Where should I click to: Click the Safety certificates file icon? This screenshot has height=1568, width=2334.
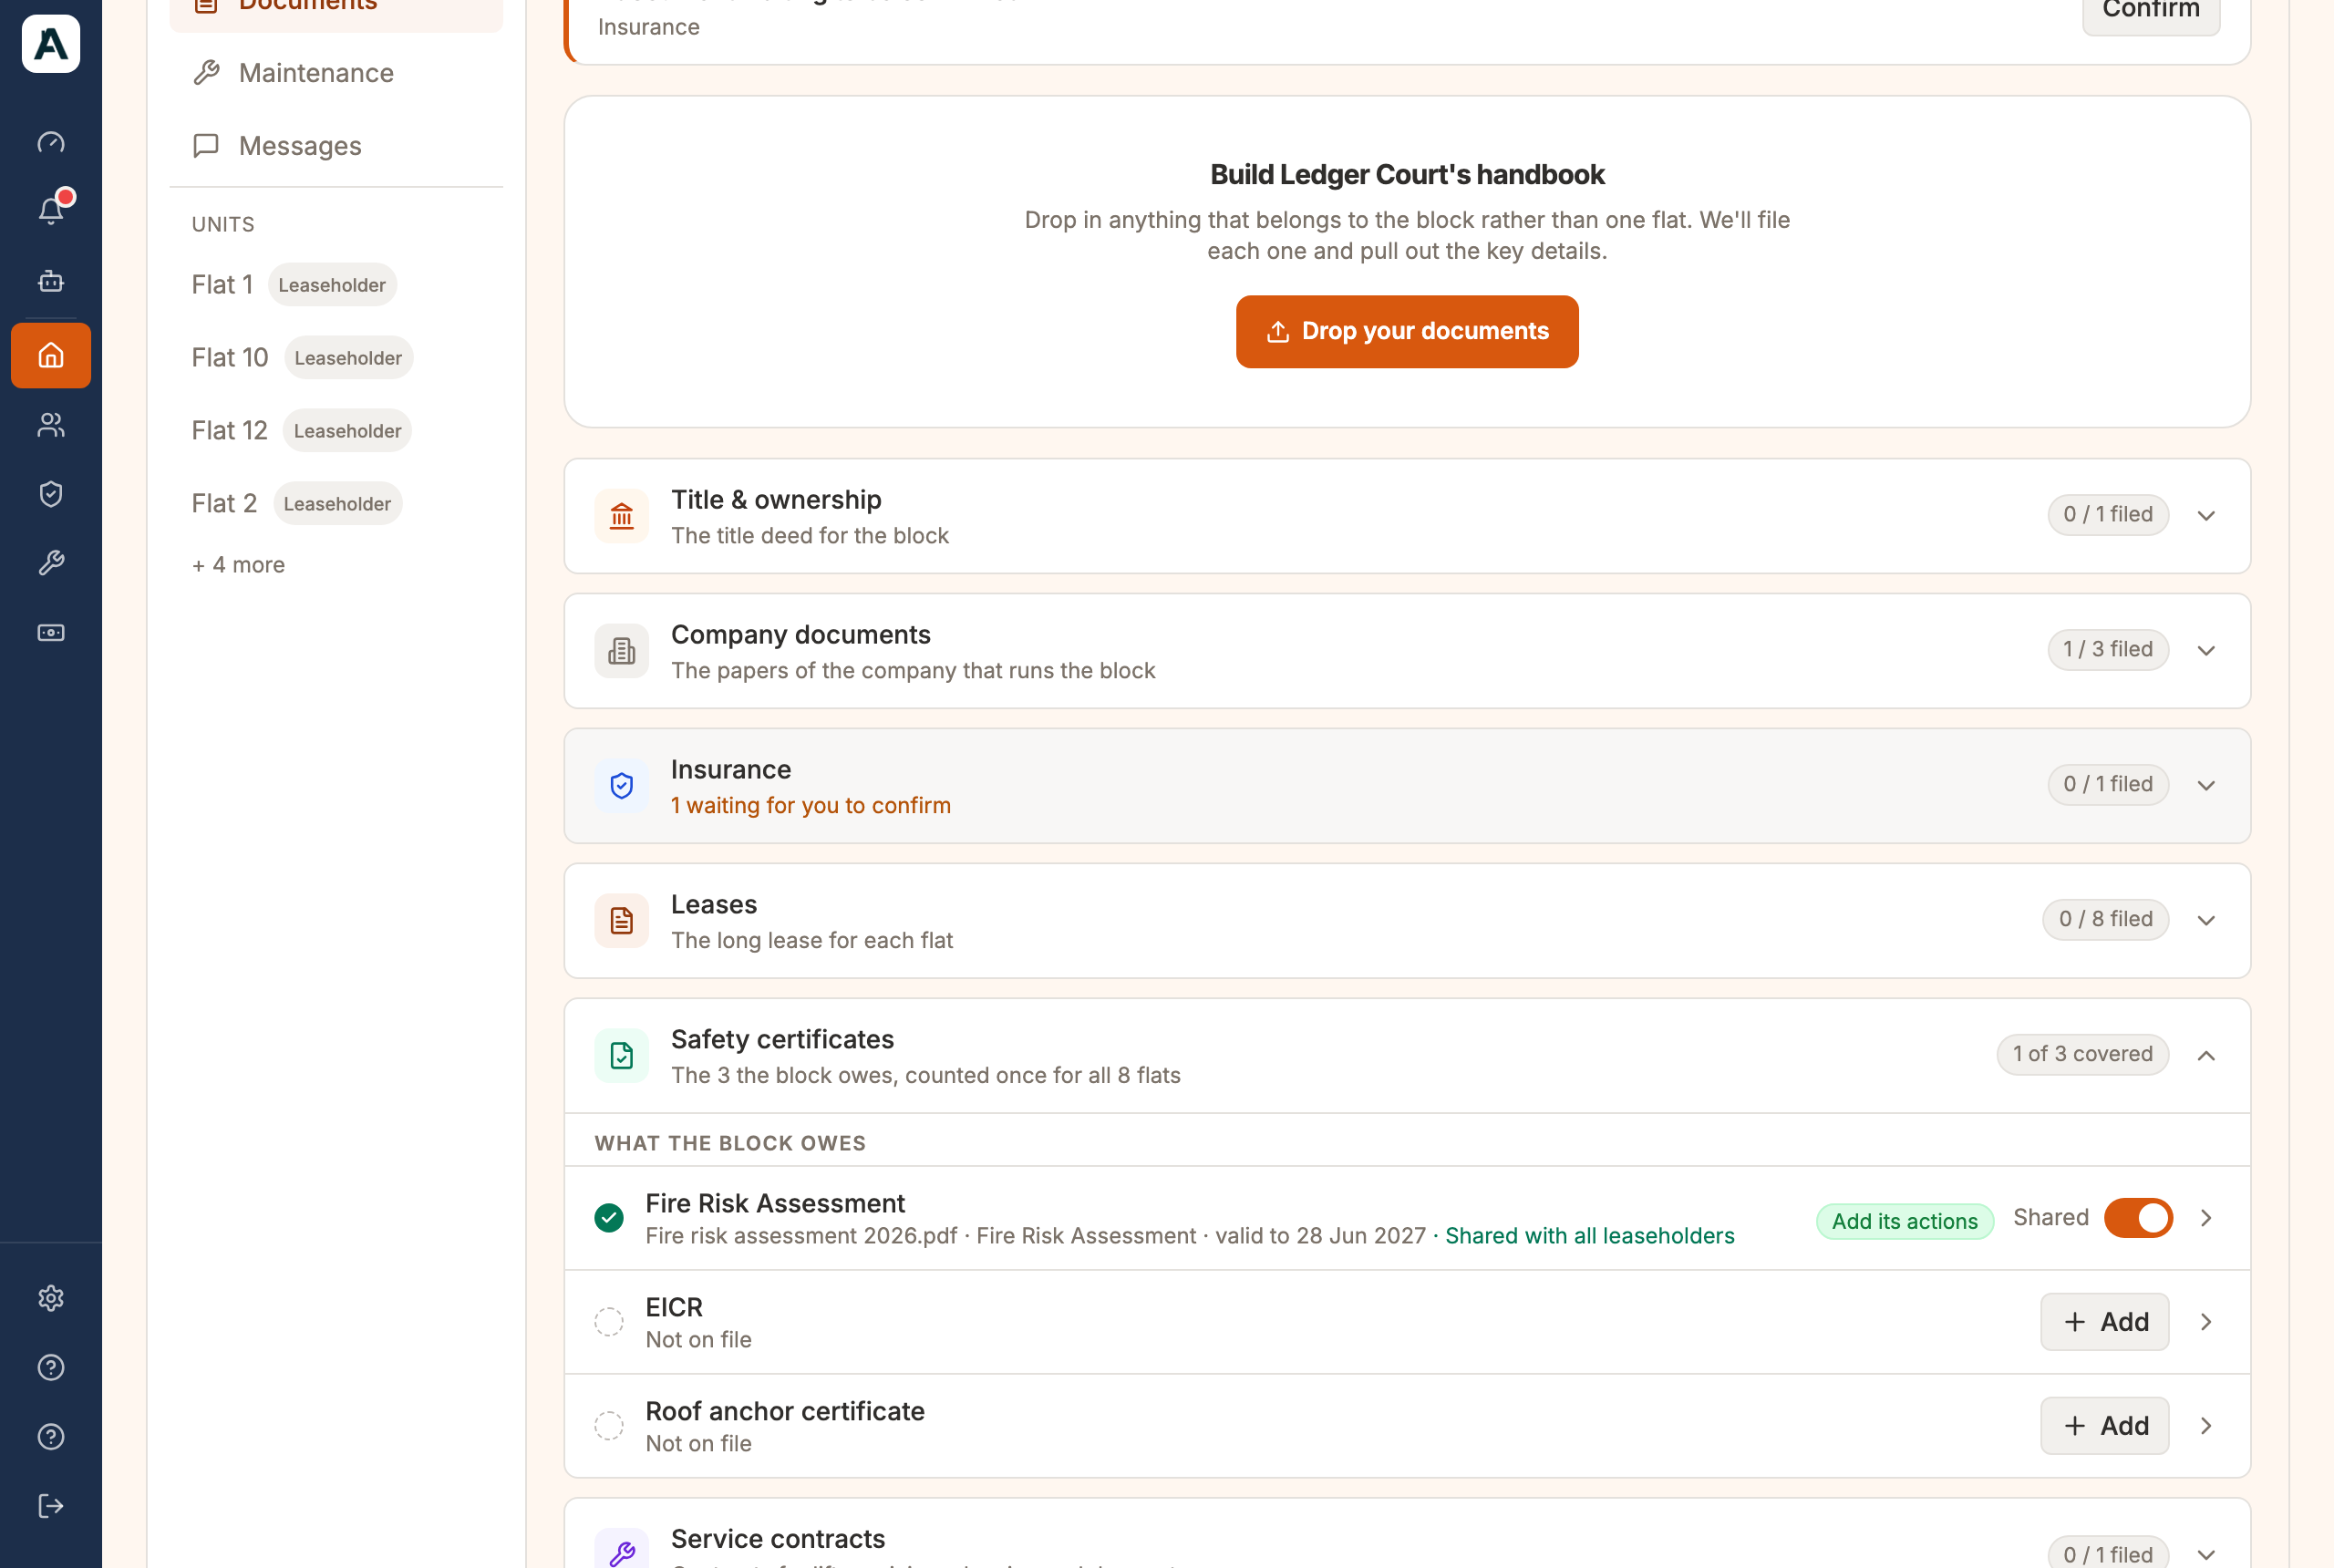click(x=622, y=1056)
